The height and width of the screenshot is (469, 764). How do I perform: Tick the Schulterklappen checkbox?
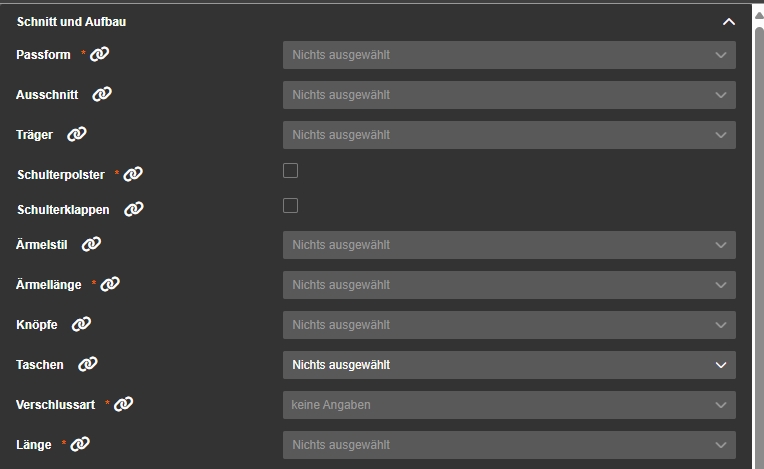pos(291,206)
